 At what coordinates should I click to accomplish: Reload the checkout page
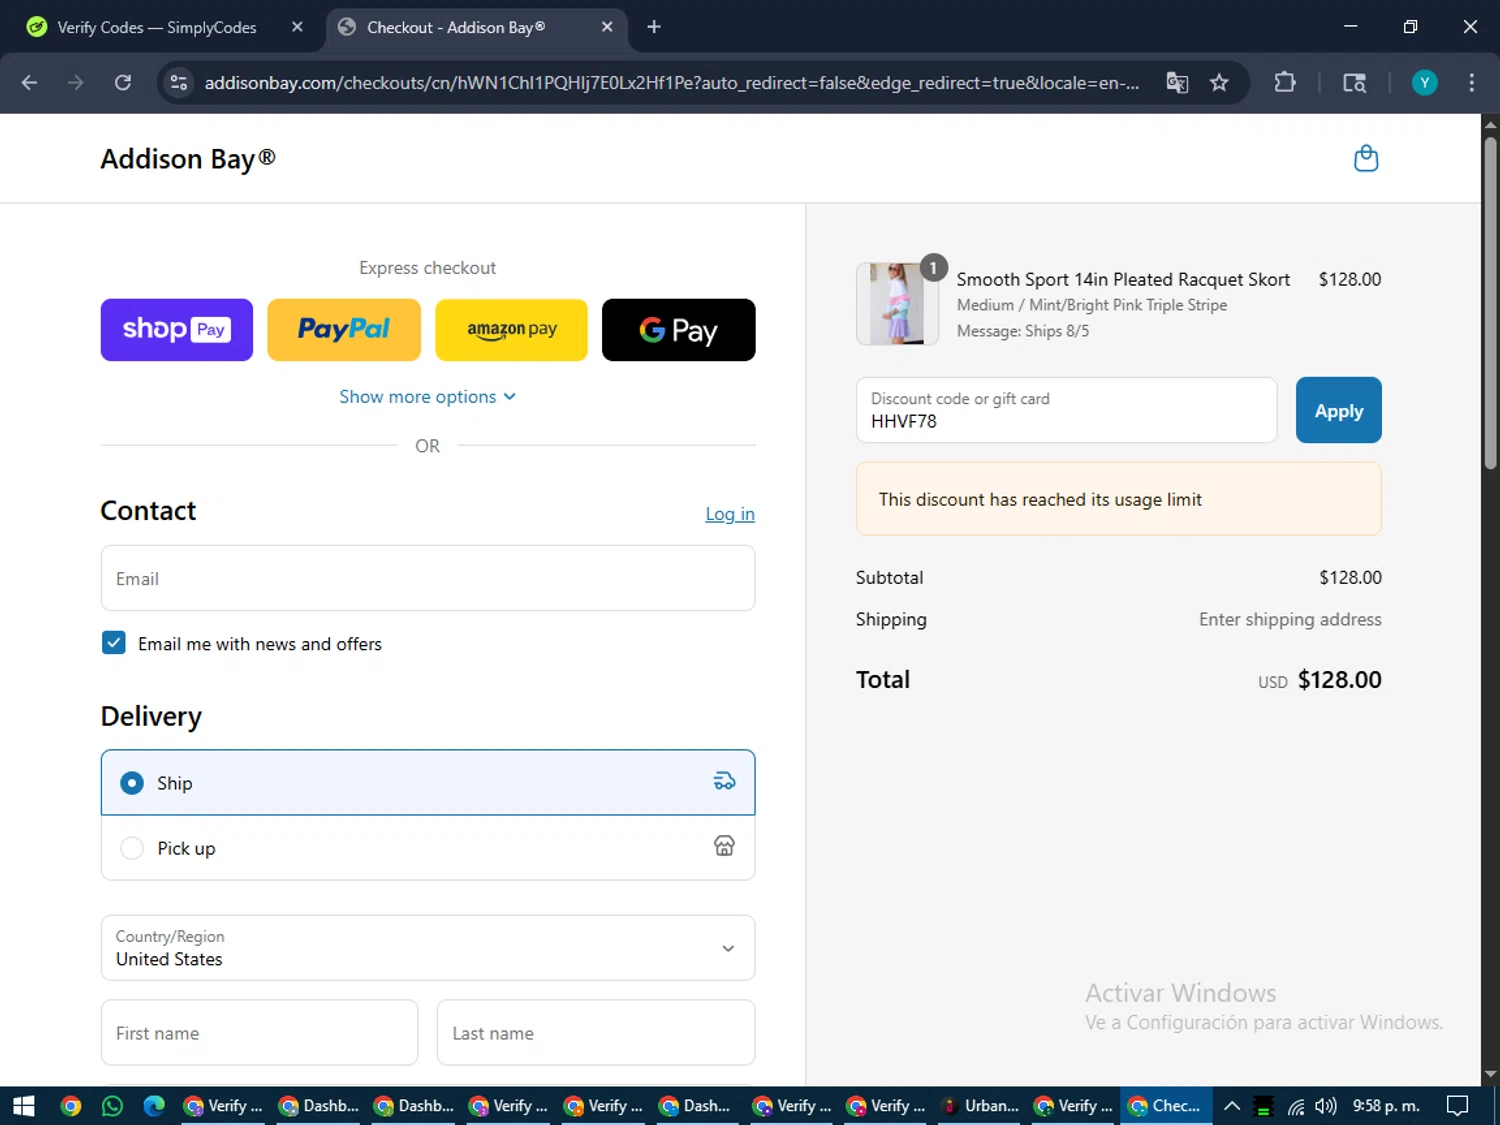[123, 83]
